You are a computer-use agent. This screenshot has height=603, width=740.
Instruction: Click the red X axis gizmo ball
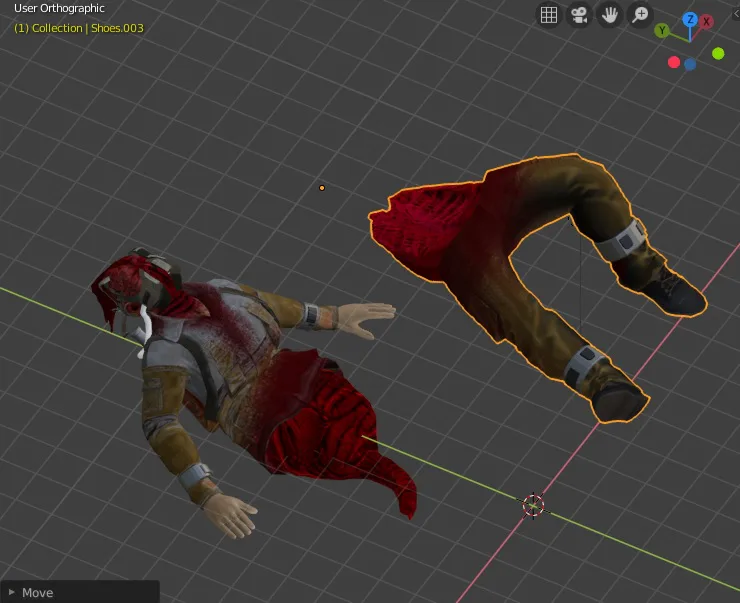point(706,22)
